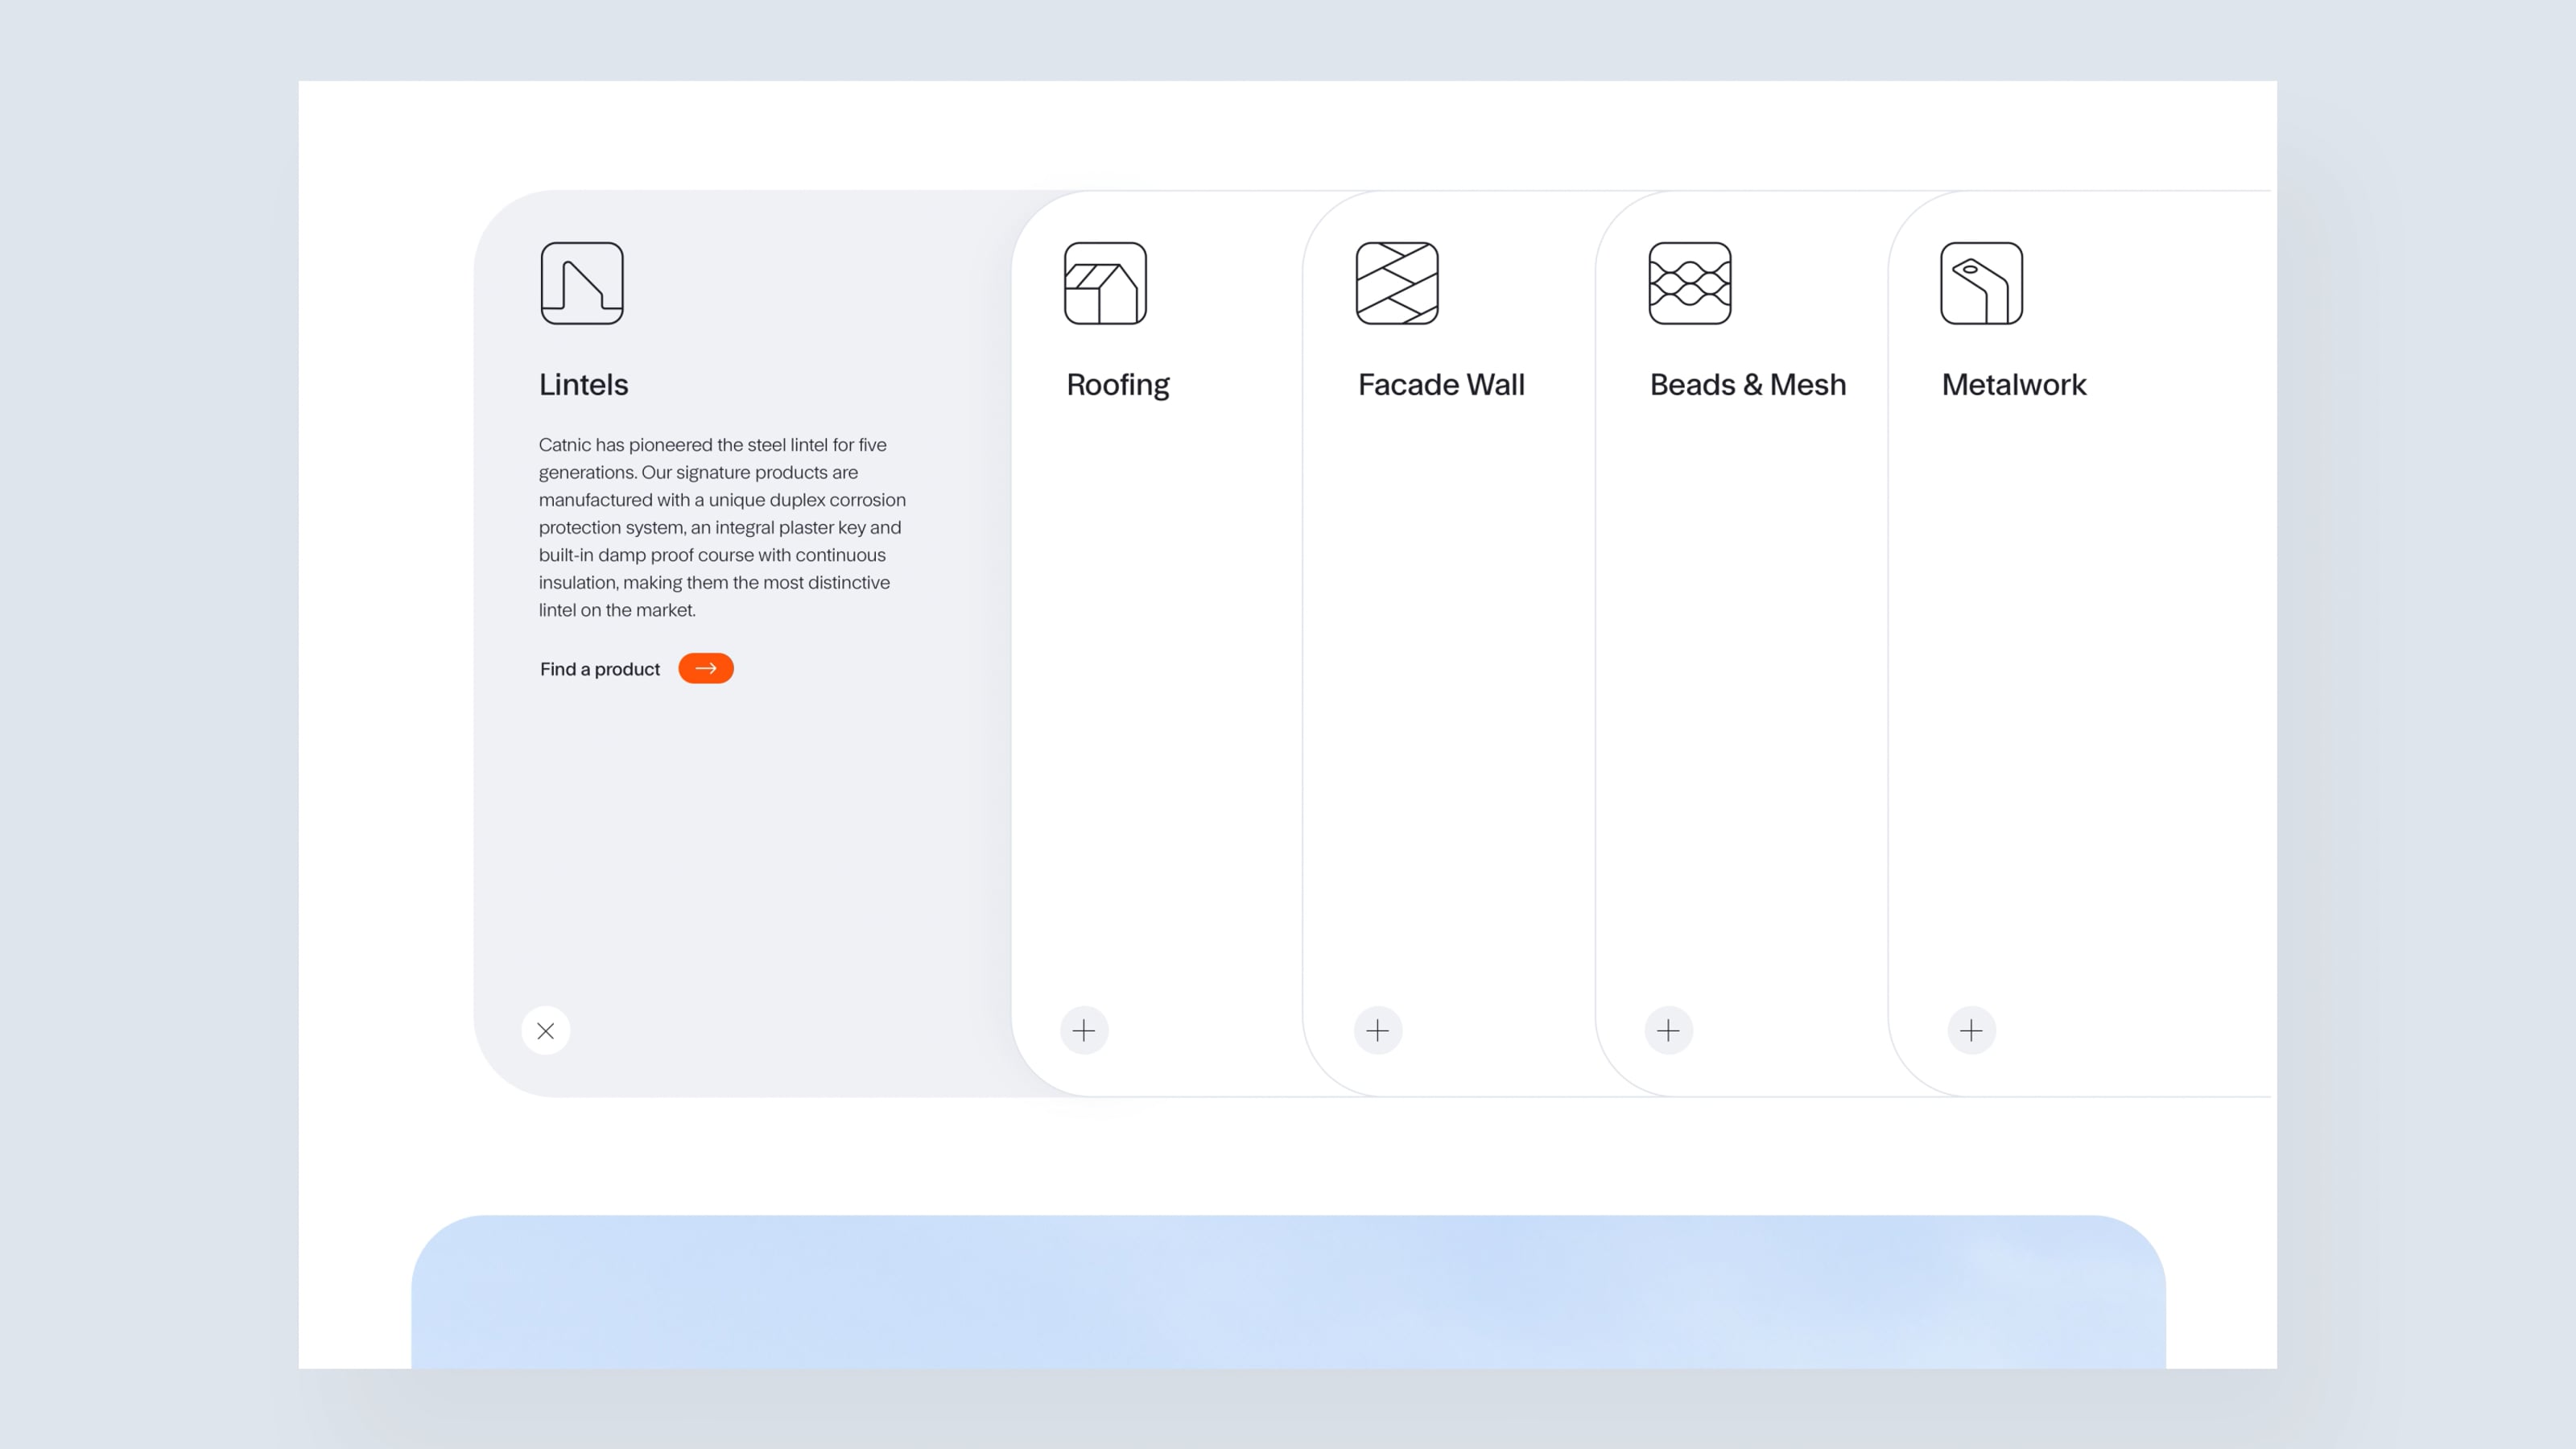The height and width of the screenshot is (1449, 2576).
Task: Expand the Metalwork card plus button
Action: pyautogui.click(x=1971, y=1030)
